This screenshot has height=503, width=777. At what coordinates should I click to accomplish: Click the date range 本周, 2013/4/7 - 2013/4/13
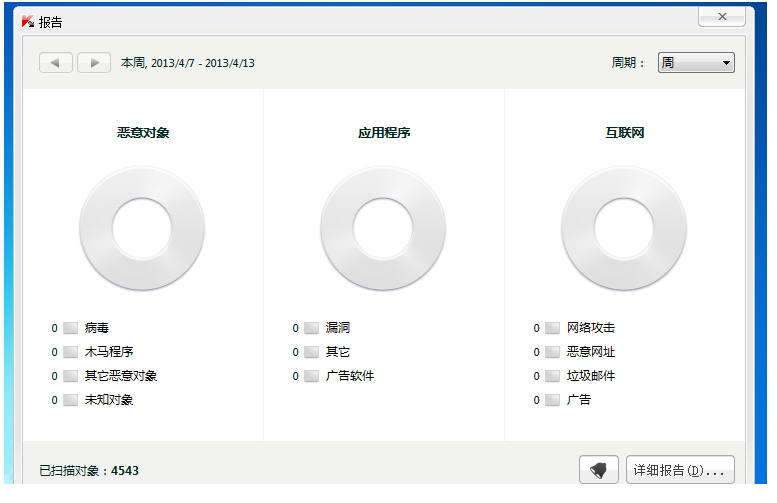click(x=188, y=63)
